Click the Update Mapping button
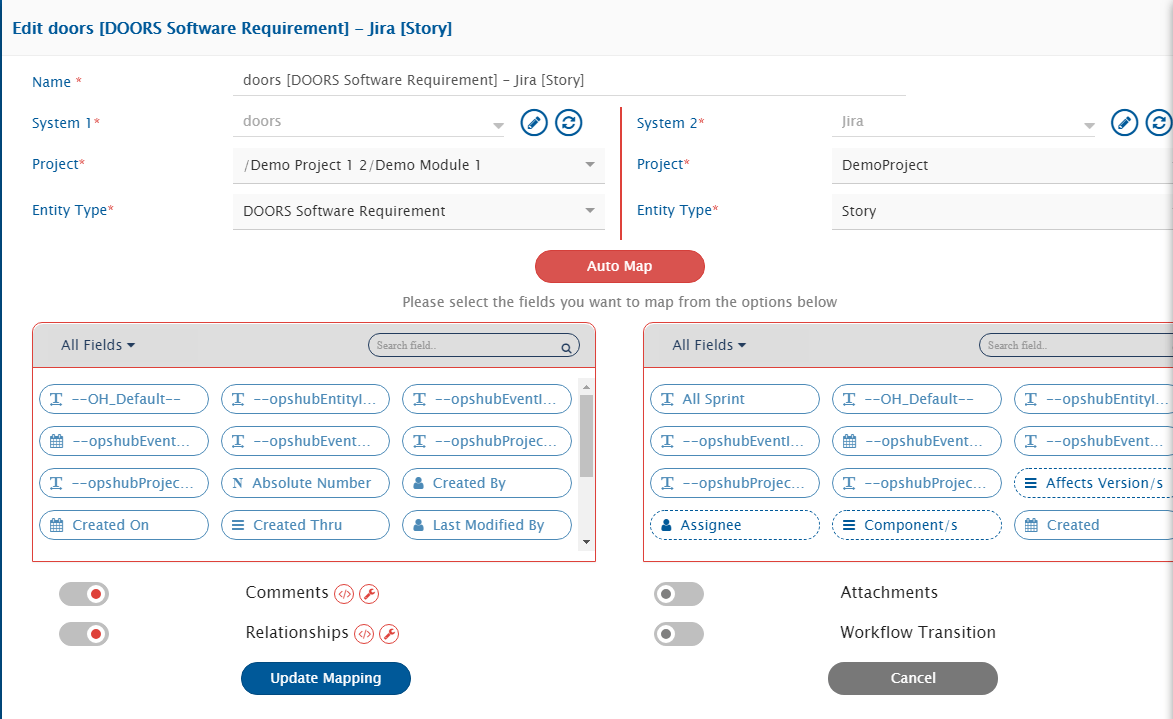The width and height of the screenshot is (1173, 719). coord(326,678)
